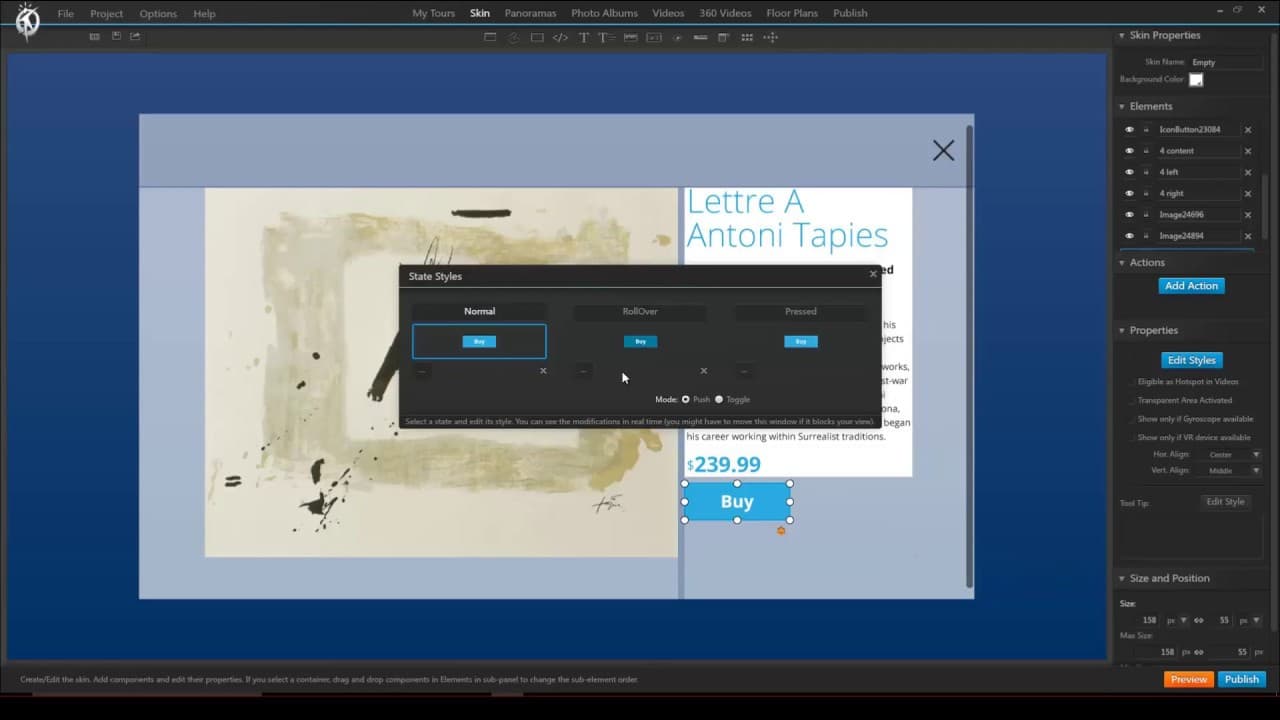Open the Project menu

pos(107,14)
